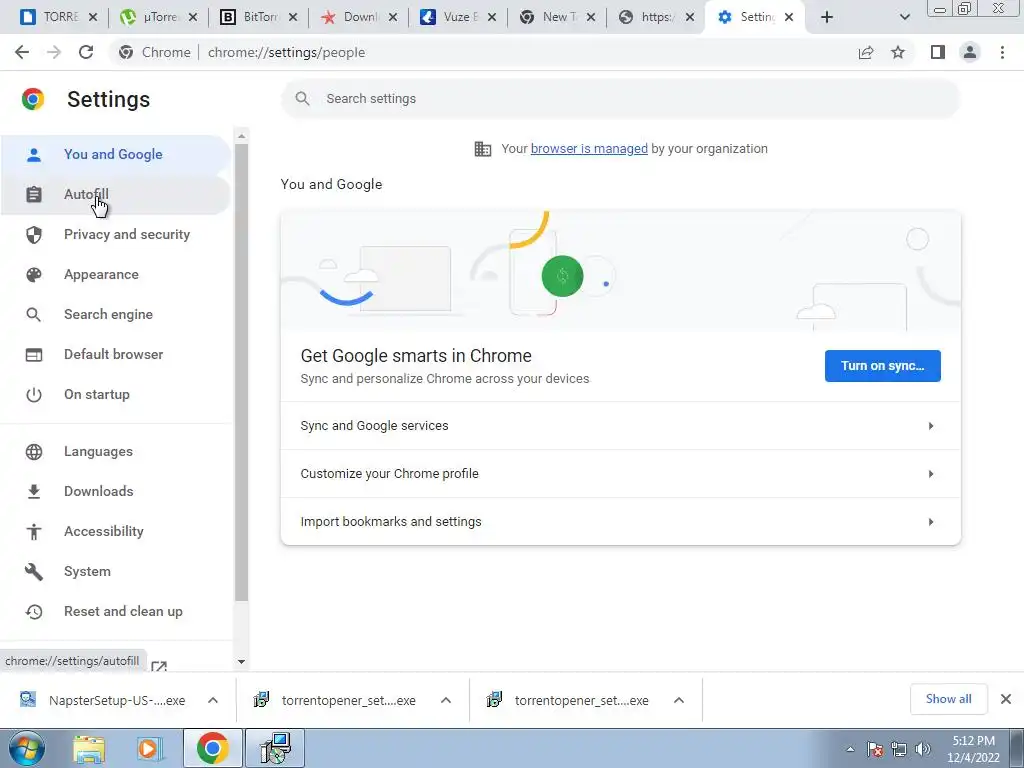Image resolution: width=1024 pixels, height=768 pixels.
Task: Click the Reset and clean up history icon
Action: [33, 612]
